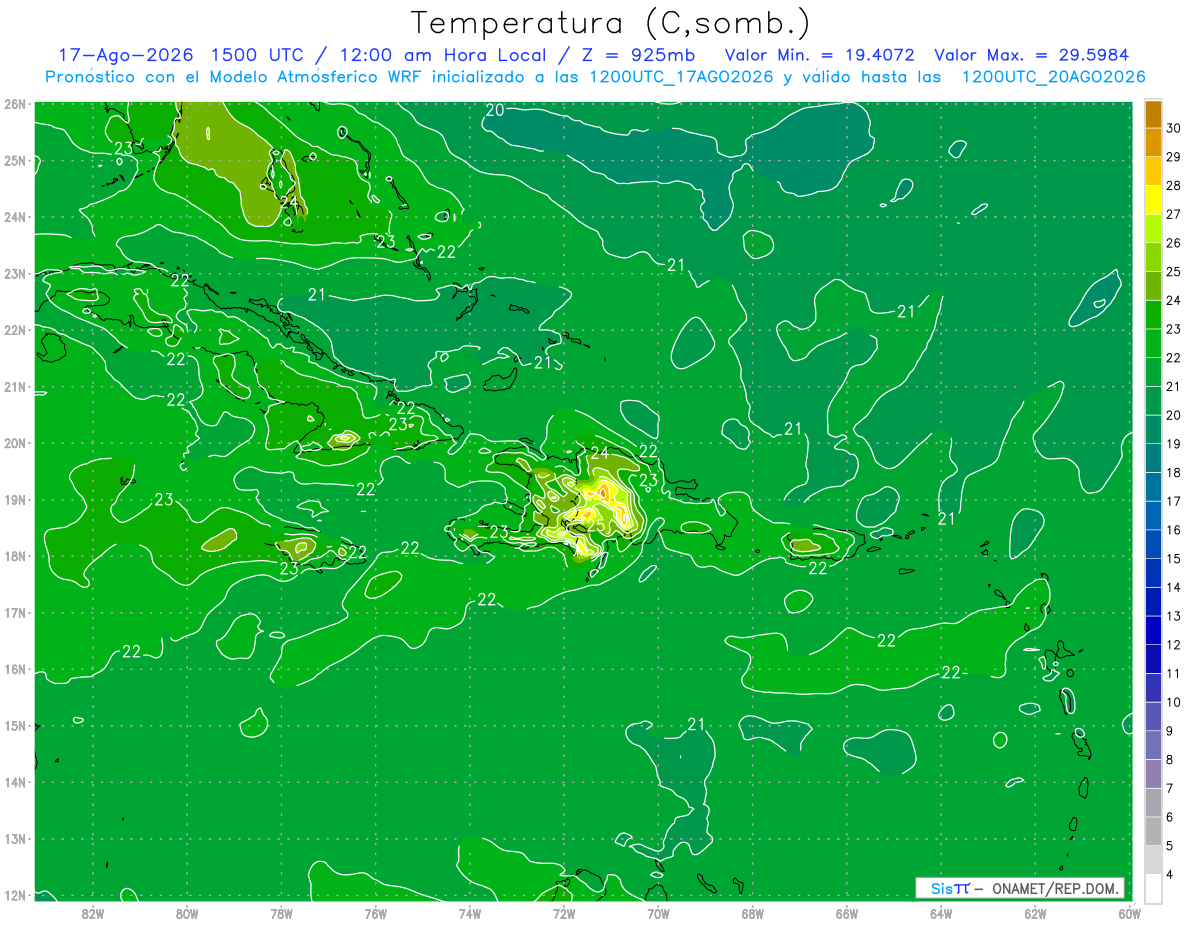Screen dimensions: 1200x927
Task: Click the "25" contour label over Hispaniola
Action: 595,524
